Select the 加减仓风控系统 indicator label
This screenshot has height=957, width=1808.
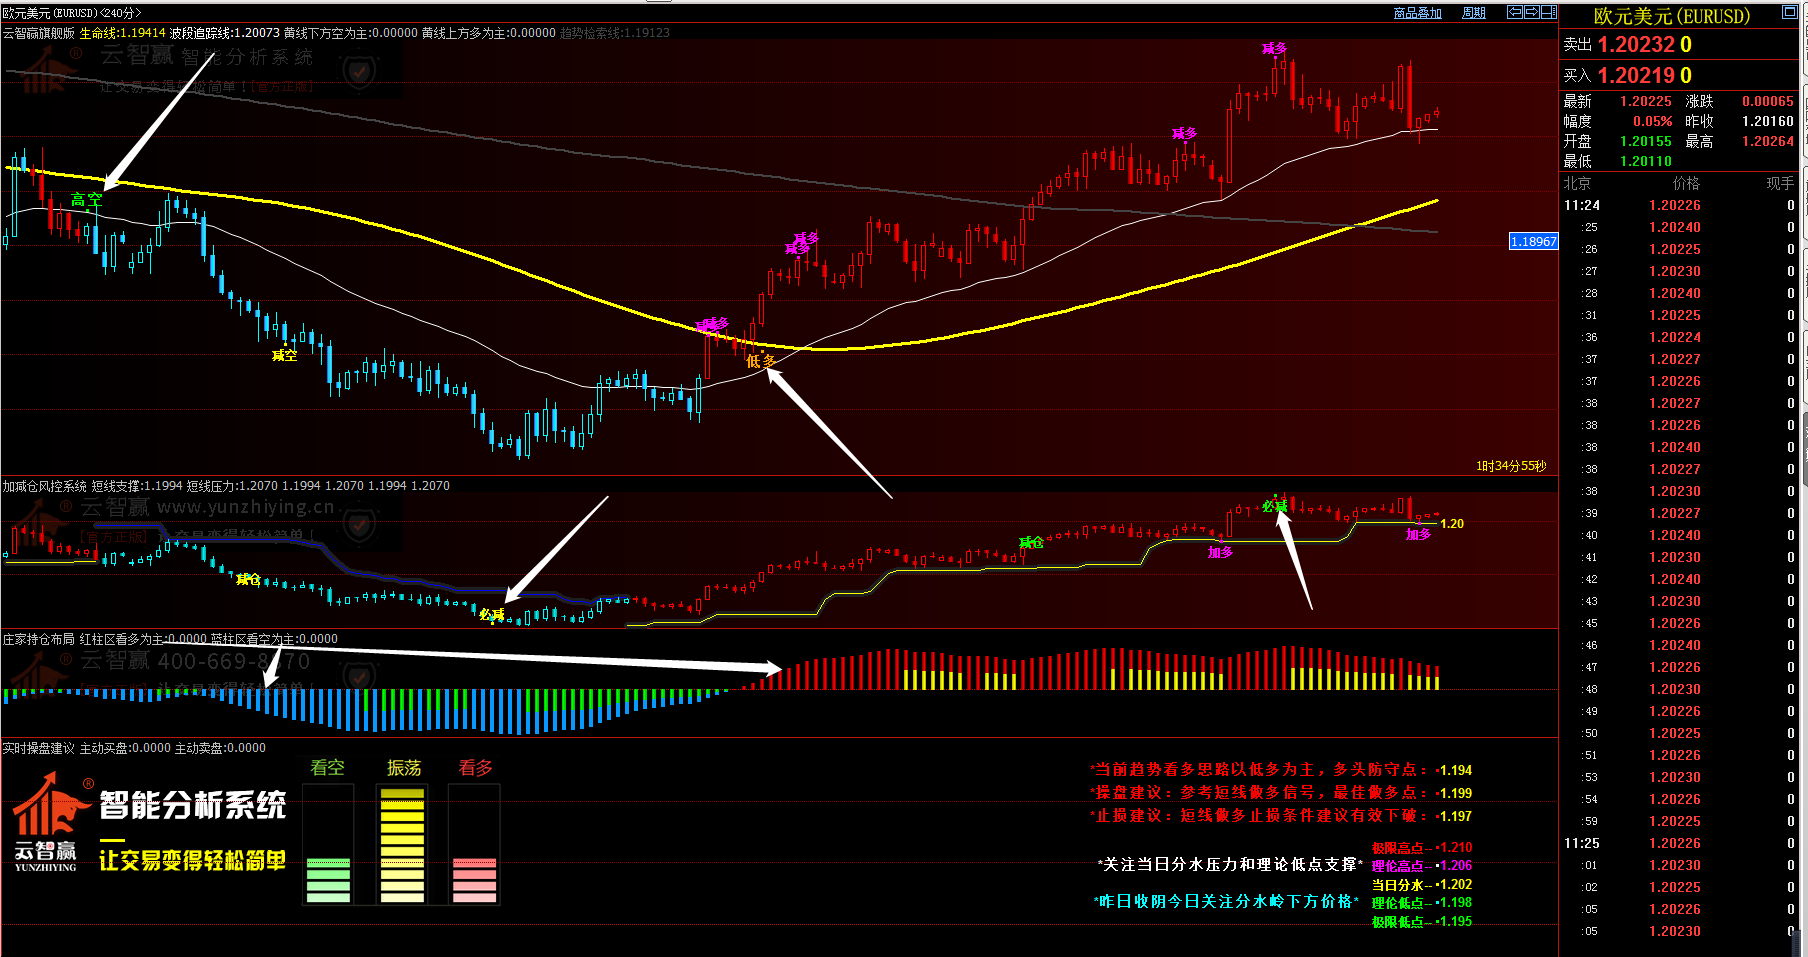click(x=45, y=486)
